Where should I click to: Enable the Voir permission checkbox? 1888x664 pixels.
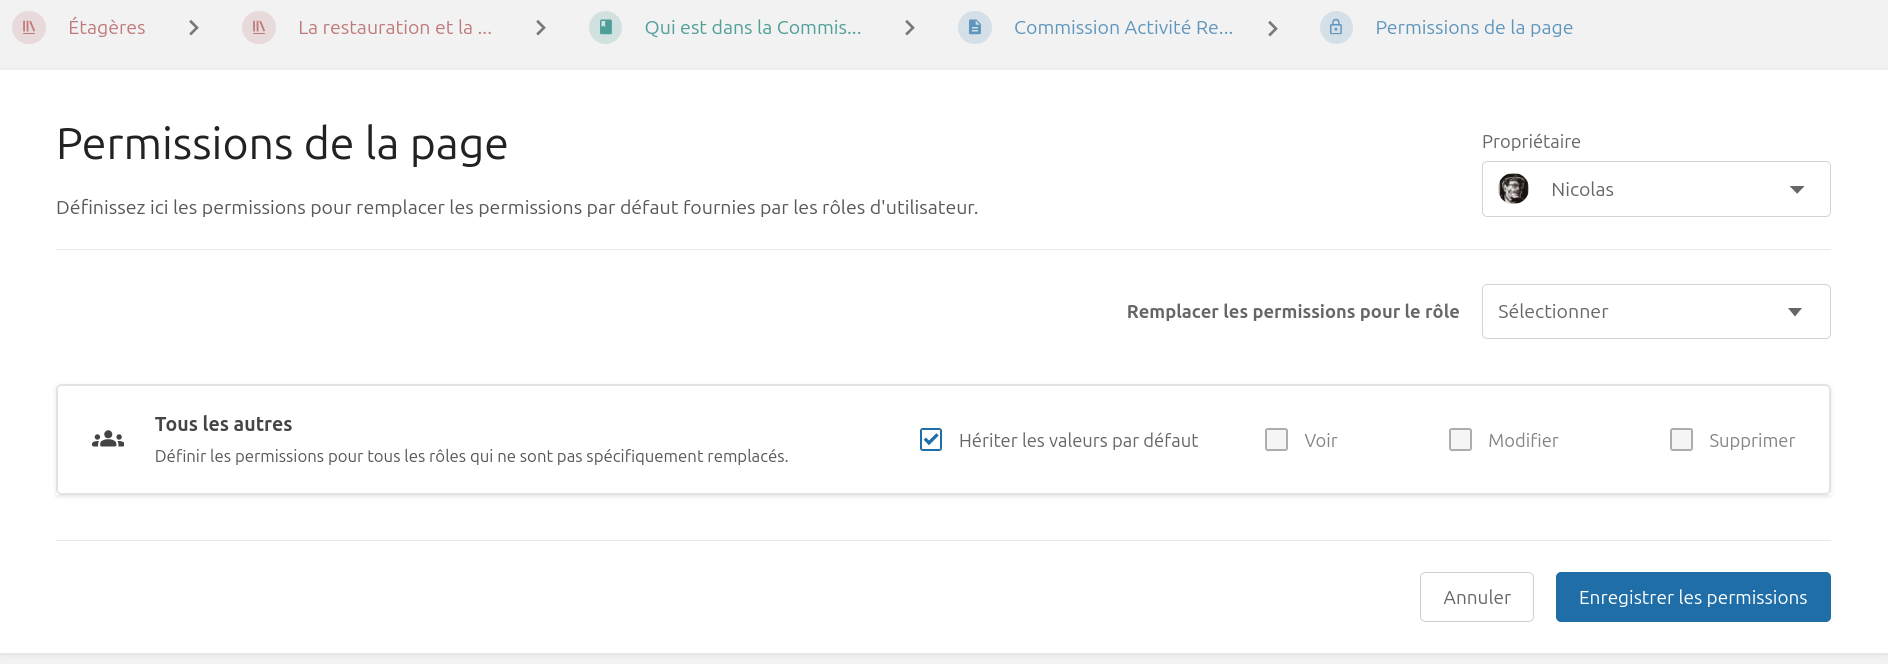[x=1277, y=440]
